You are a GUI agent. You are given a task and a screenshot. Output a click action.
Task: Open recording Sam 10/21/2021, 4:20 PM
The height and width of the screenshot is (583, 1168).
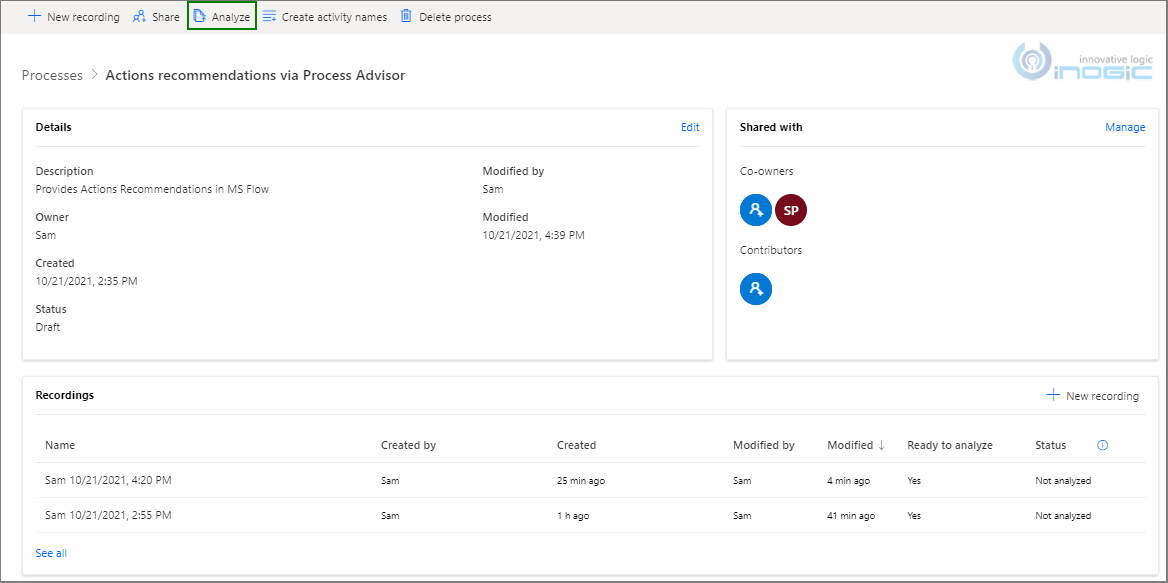108,480
